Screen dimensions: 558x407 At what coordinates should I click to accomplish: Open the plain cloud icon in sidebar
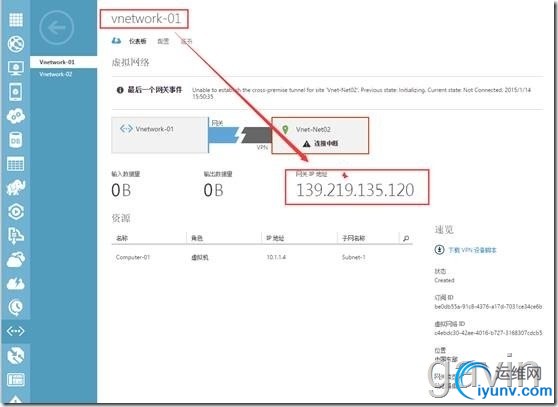click(x=16, y=260)
